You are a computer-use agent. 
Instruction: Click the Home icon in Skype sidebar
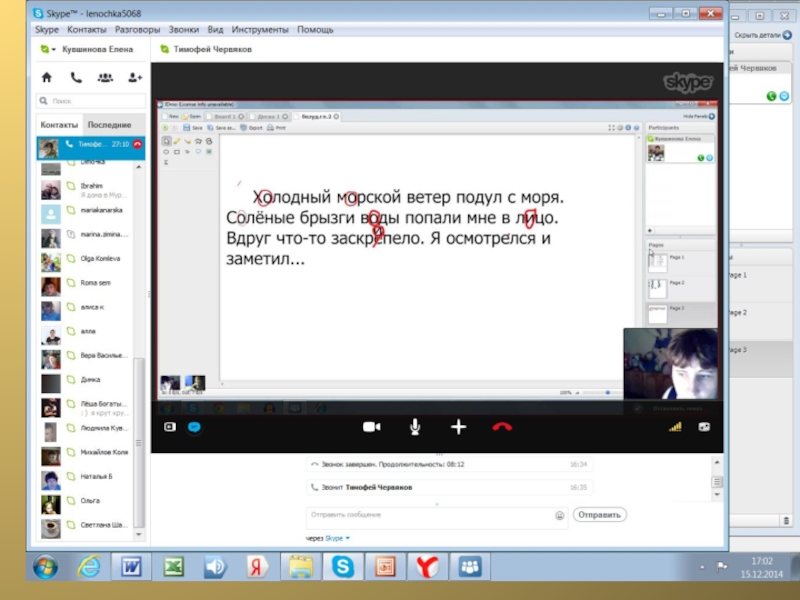pos(46,77)
